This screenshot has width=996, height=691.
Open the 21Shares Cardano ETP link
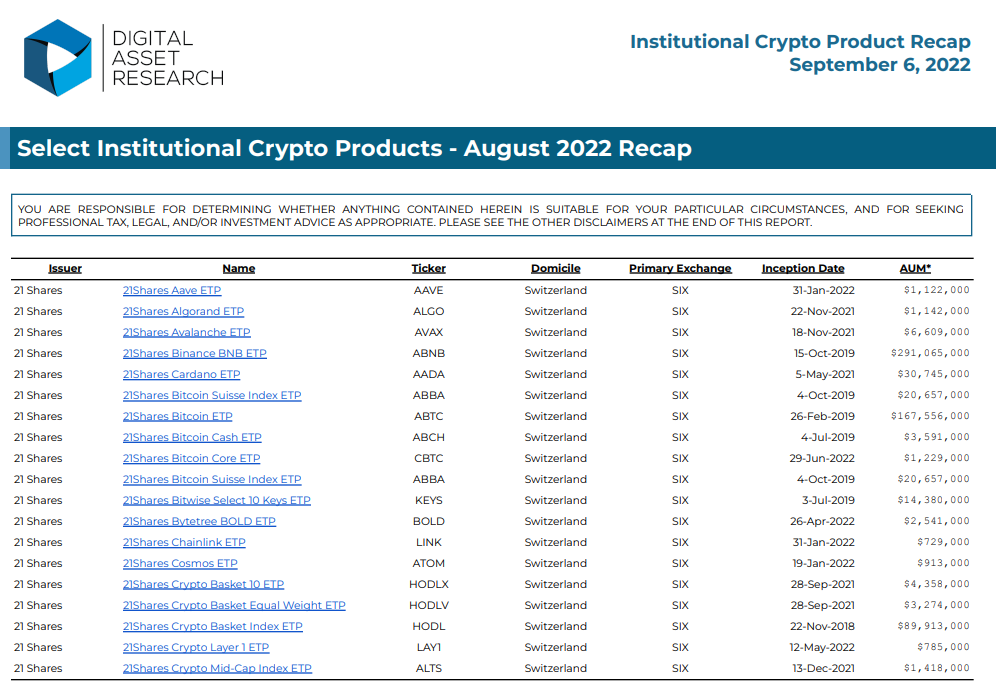[x=181, y=374]
